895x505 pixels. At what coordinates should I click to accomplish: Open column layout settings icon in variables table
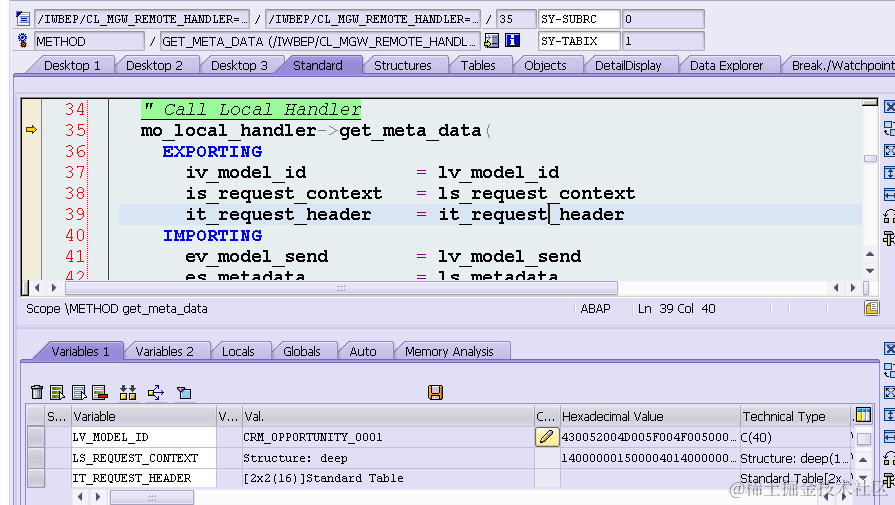pyautogui.click(x=863, y=415)
